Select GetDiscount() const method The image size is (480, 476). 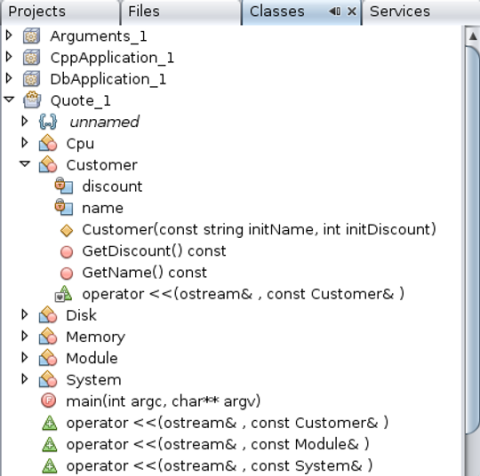(x=154, y=251)
